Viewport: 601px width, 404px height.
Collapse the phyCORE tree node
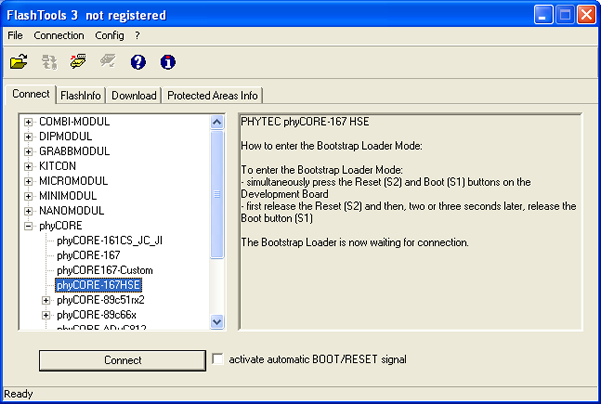click(28, 226)
